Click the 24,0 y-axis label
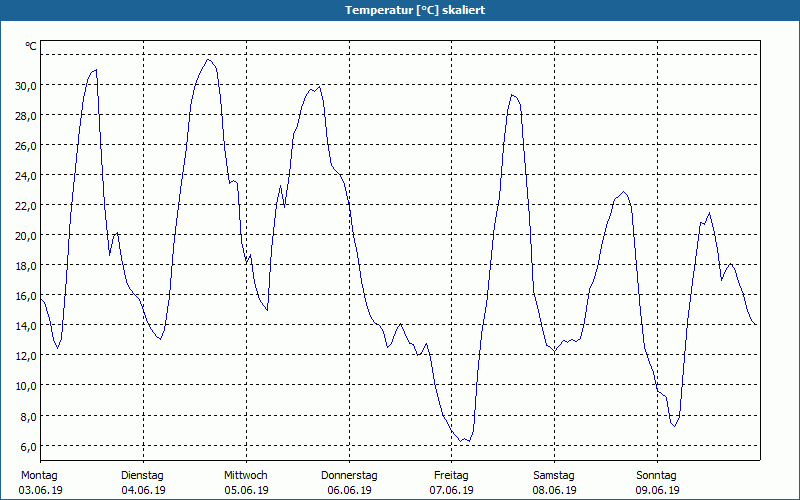Screen dimensions: 800x500 point(26,176)
